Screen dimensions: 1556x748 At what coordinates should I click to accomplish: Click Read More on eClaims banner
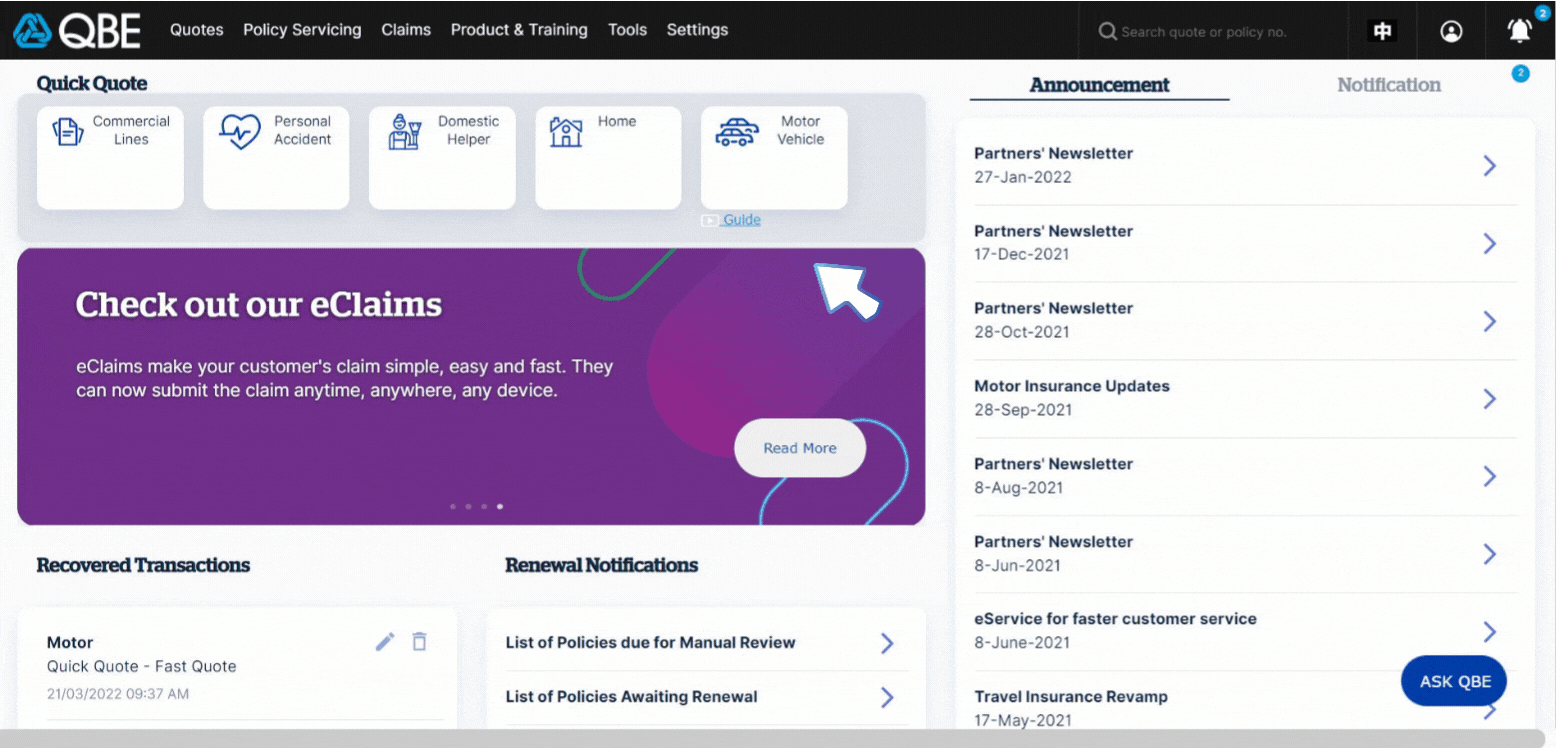coord(800,448)
